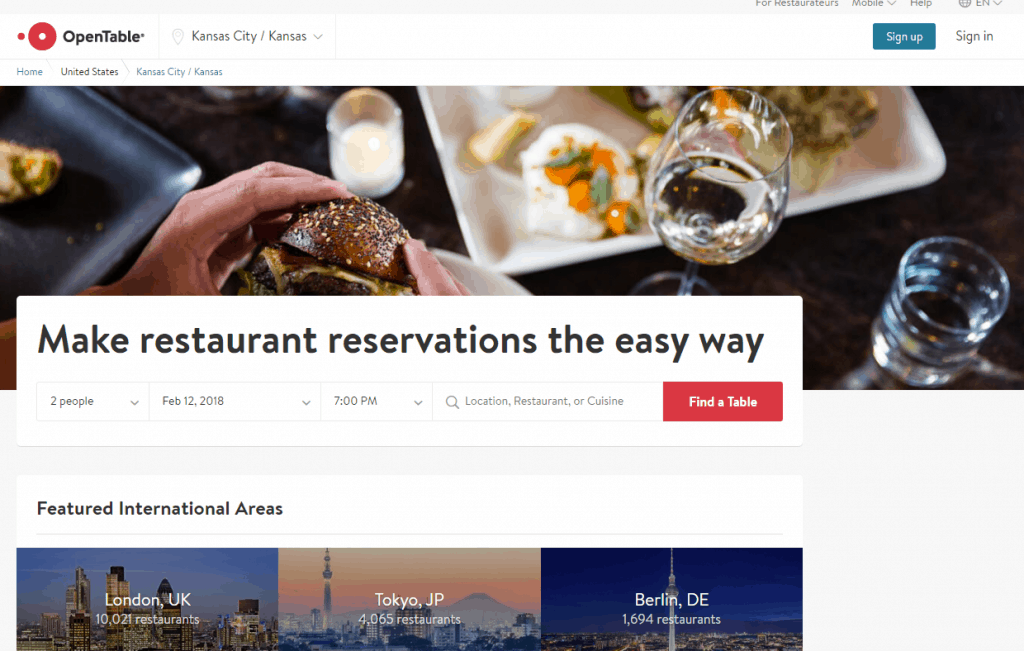
Task: Expand the Mobile menu at top
Action: tap(874, 3)
